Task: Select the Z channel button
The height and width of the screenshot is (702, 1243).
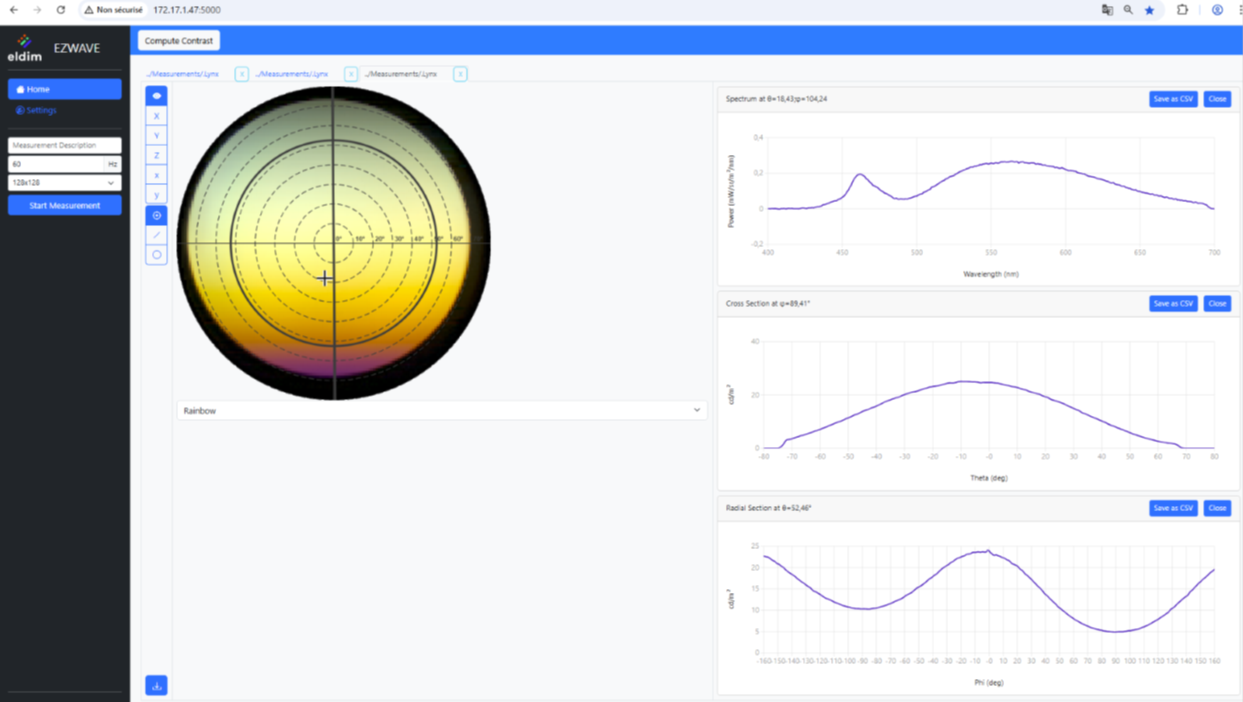Action: pos(157,155)
